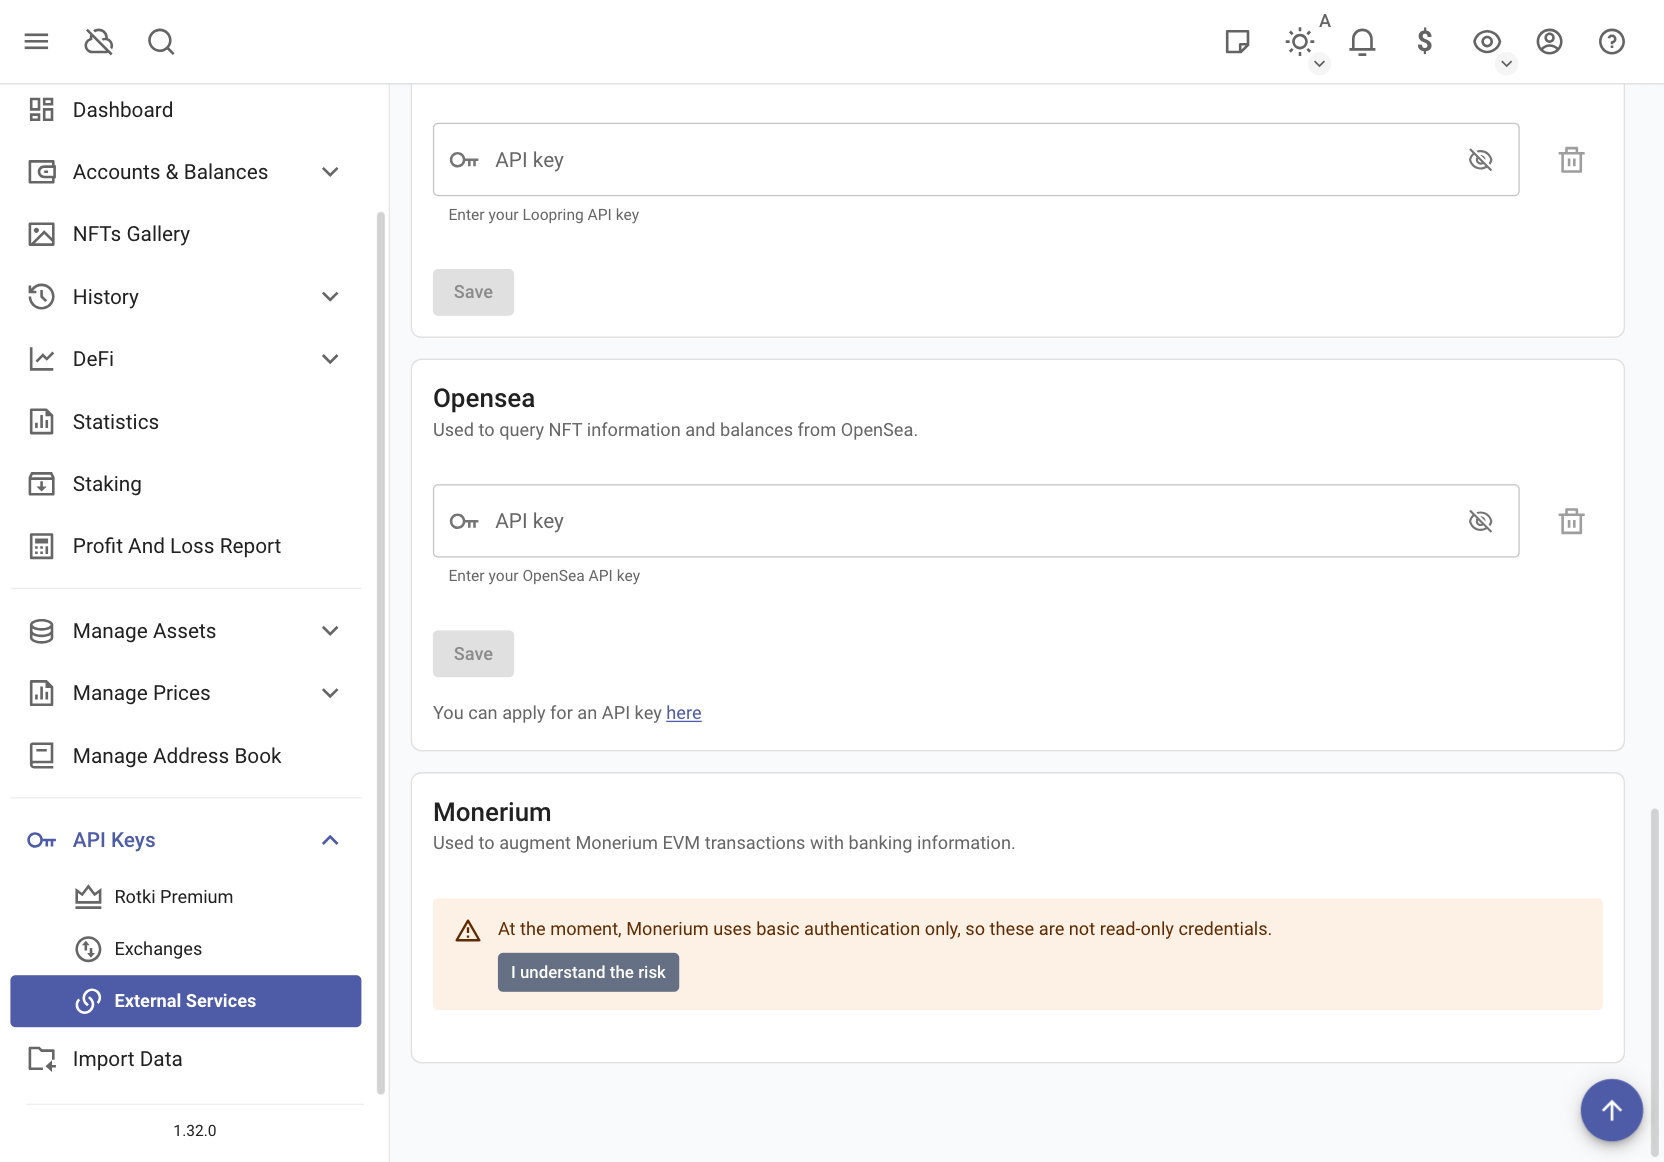
Task: Click the Accounts & Balances wallet icon
Action: click(x=42, y=172)
